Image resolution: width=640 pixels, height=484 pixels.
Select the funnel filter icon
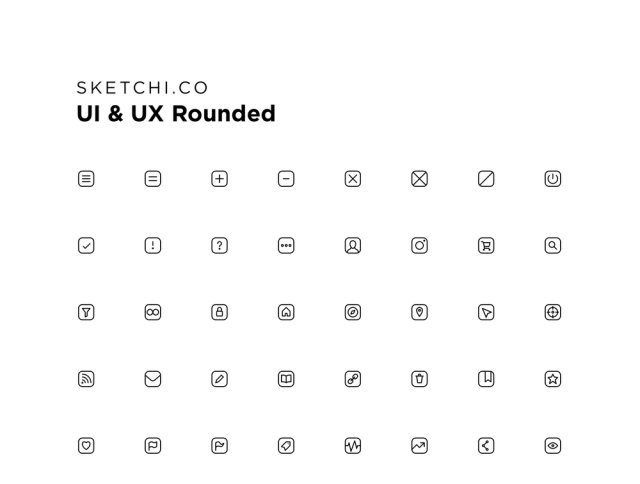click(86, 312)
